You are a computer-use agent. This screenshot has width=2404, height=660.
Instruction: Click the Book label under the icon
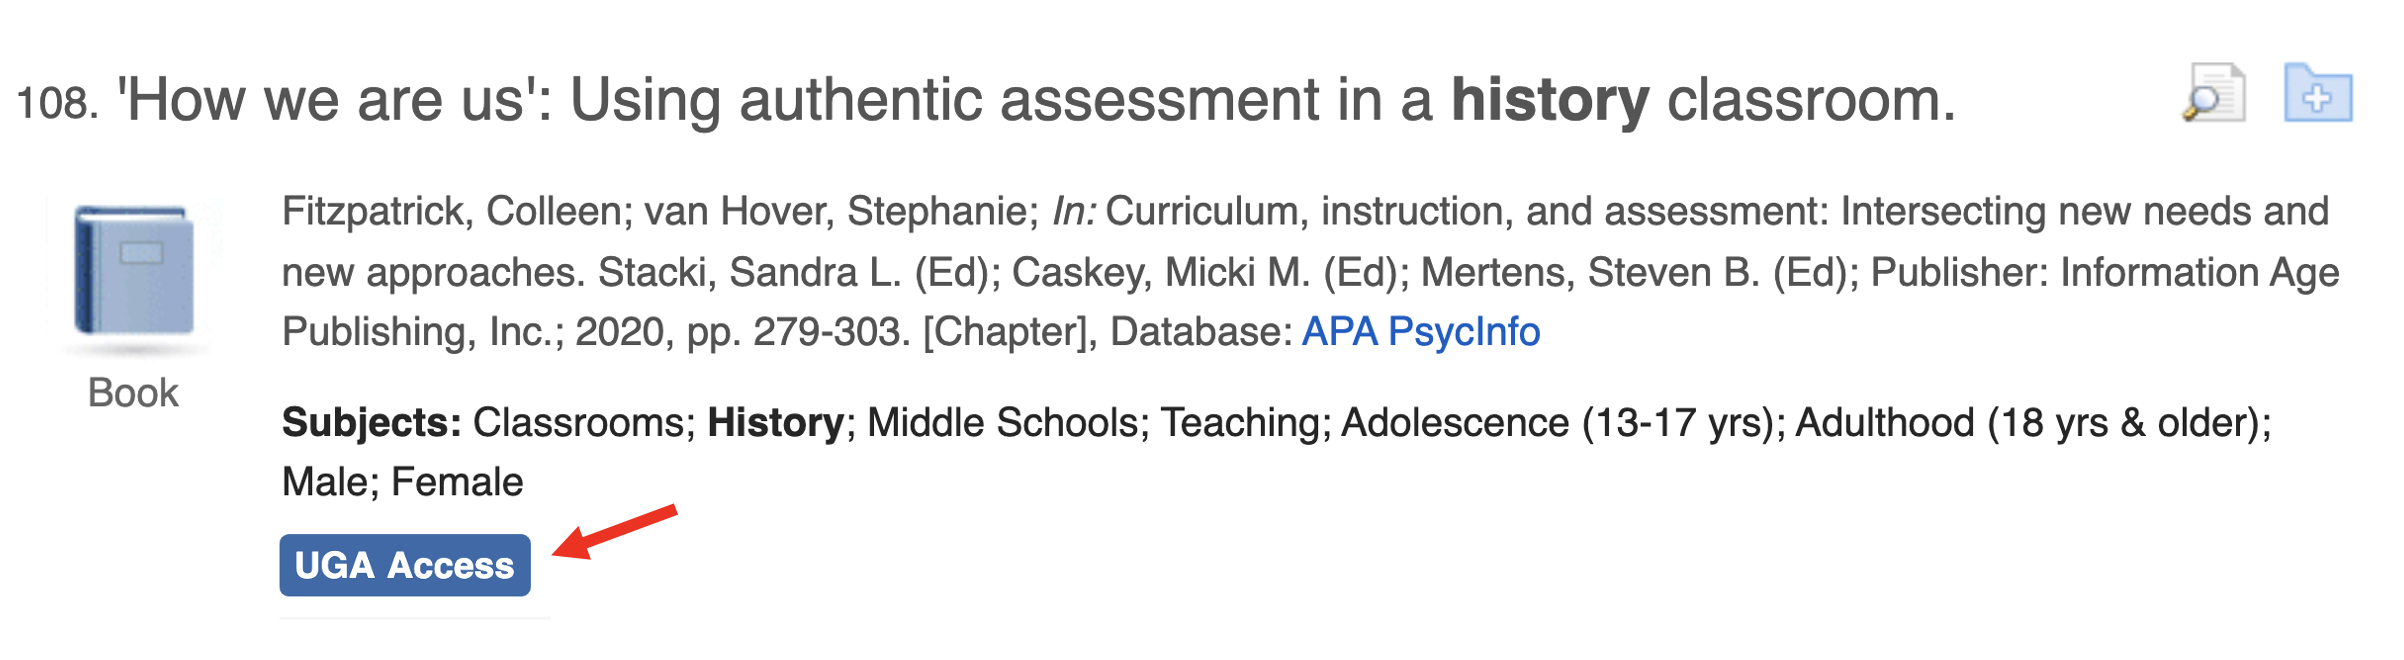(133, 393)
